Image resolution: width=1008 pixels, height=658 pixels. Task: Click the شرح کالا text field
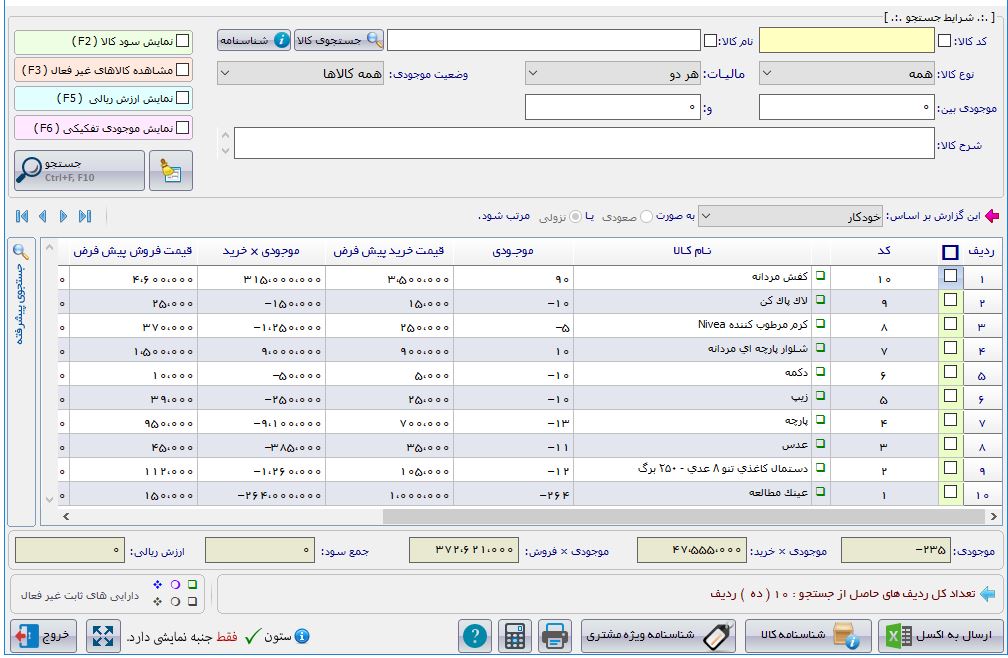pyautogui.click(x=580, y=143)
